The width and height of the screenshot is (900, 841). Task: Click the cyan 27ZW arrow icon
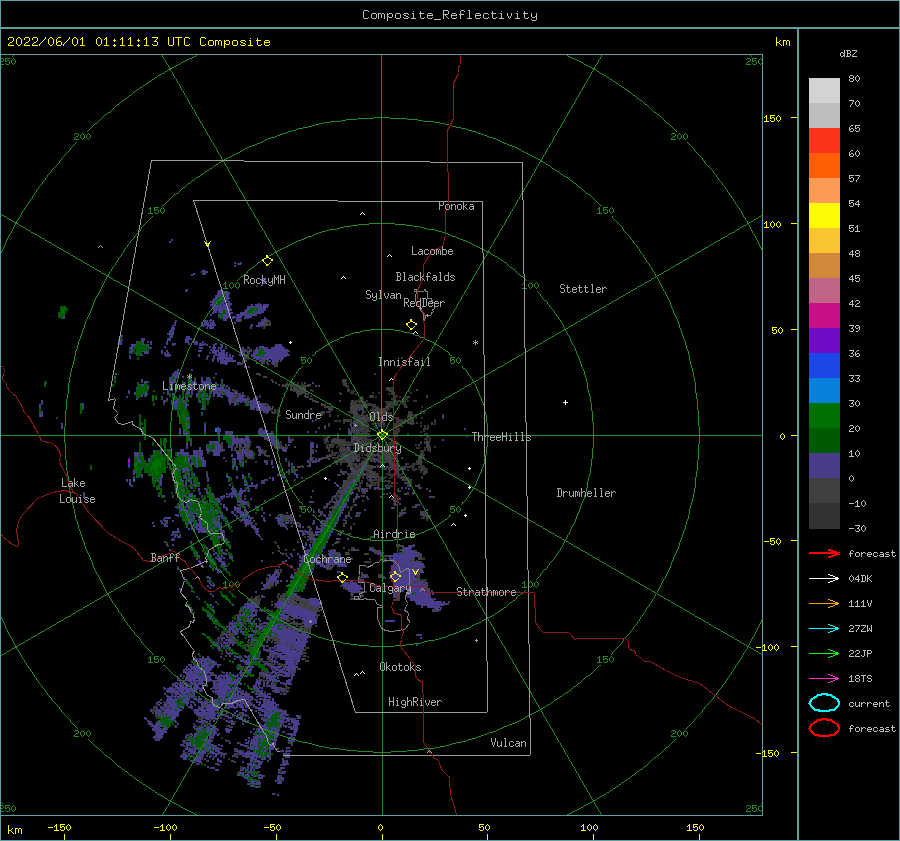click(x=824, y=629)
